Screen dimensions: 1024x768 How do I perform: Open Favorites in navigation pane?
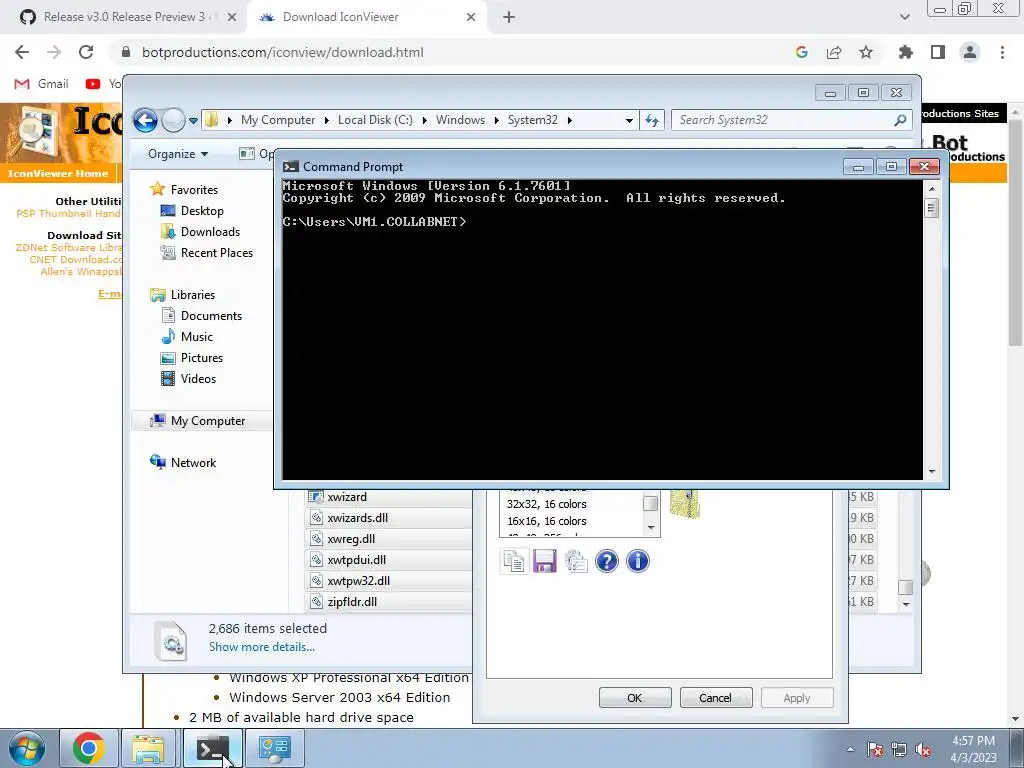(194, 189)
